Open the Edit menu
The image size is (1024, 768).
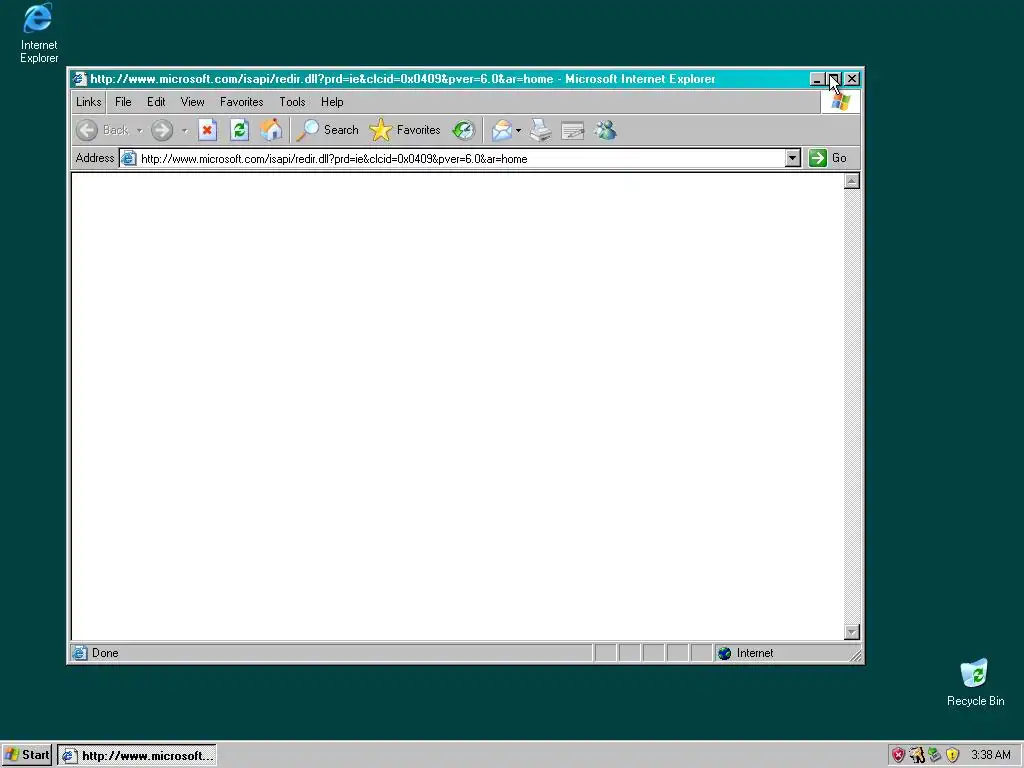(156, 102)
